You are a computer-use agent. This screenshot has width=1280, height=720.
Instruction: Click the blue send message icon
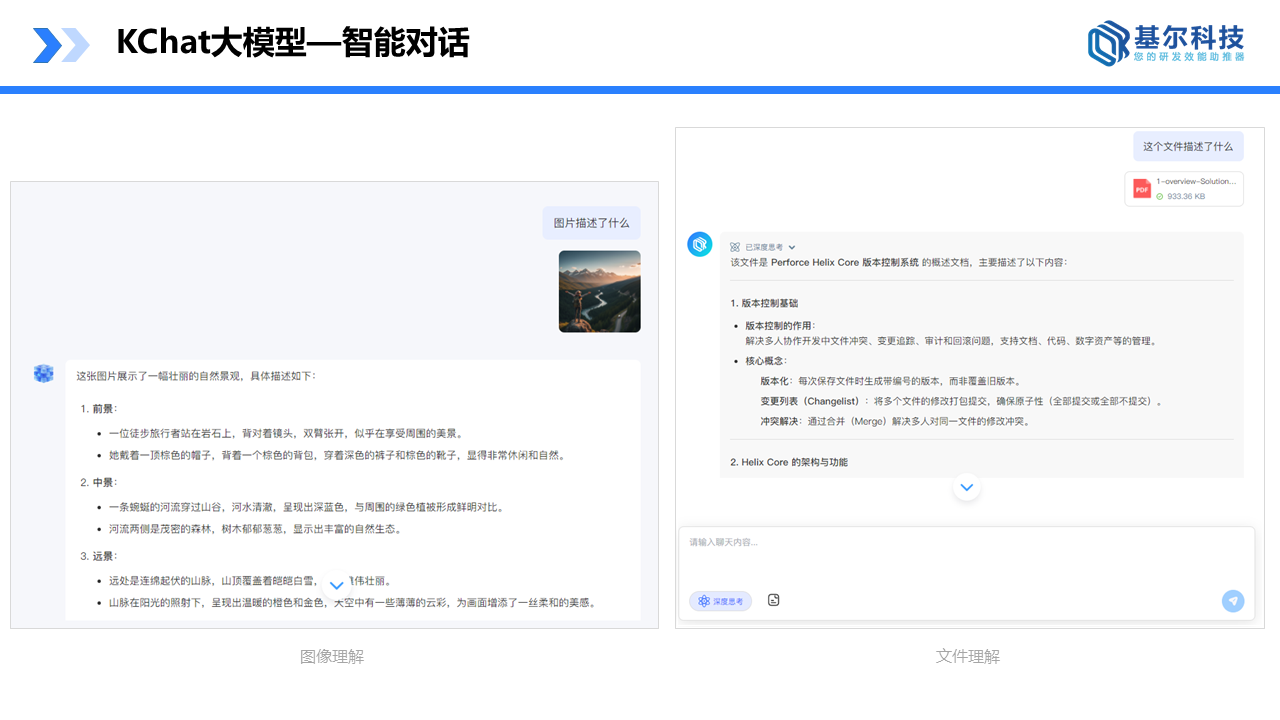pos(1232,601)
